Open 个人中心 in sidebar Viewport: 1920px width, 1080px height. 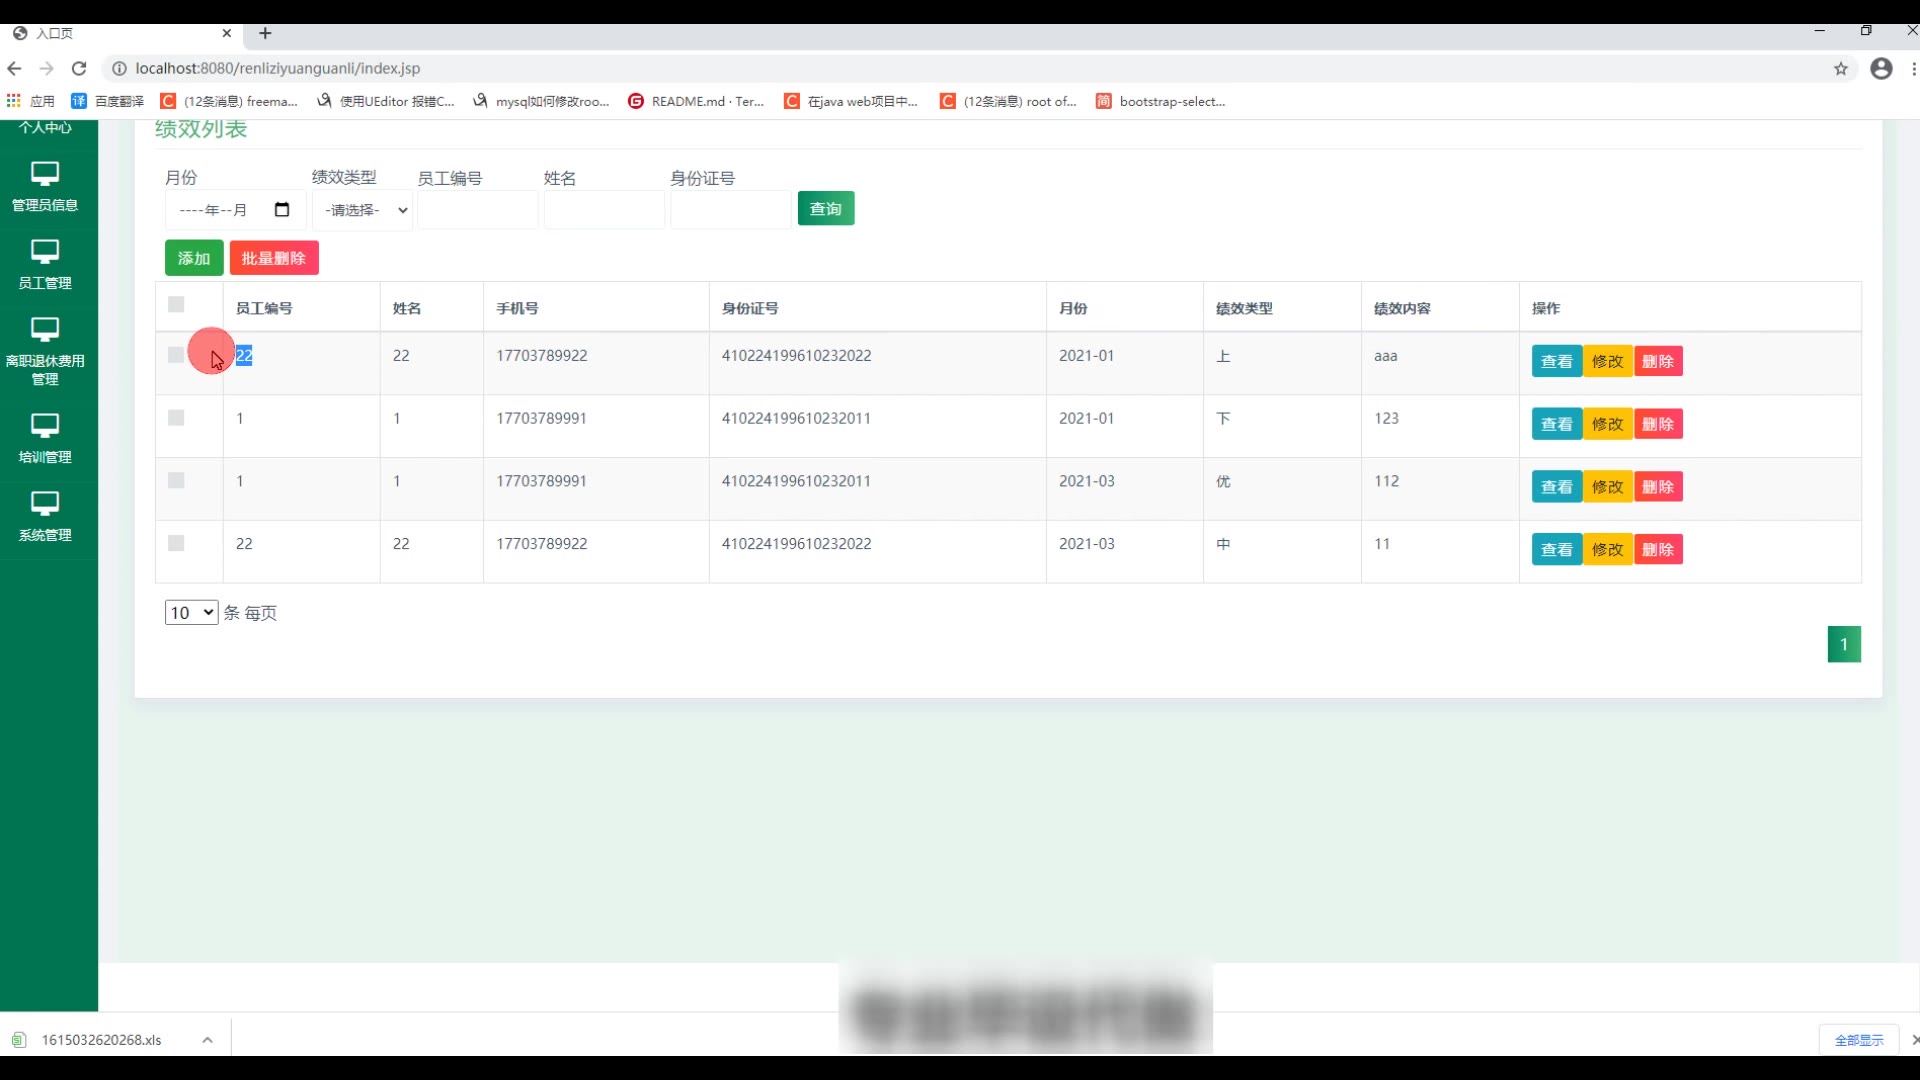tap(45, 127)
